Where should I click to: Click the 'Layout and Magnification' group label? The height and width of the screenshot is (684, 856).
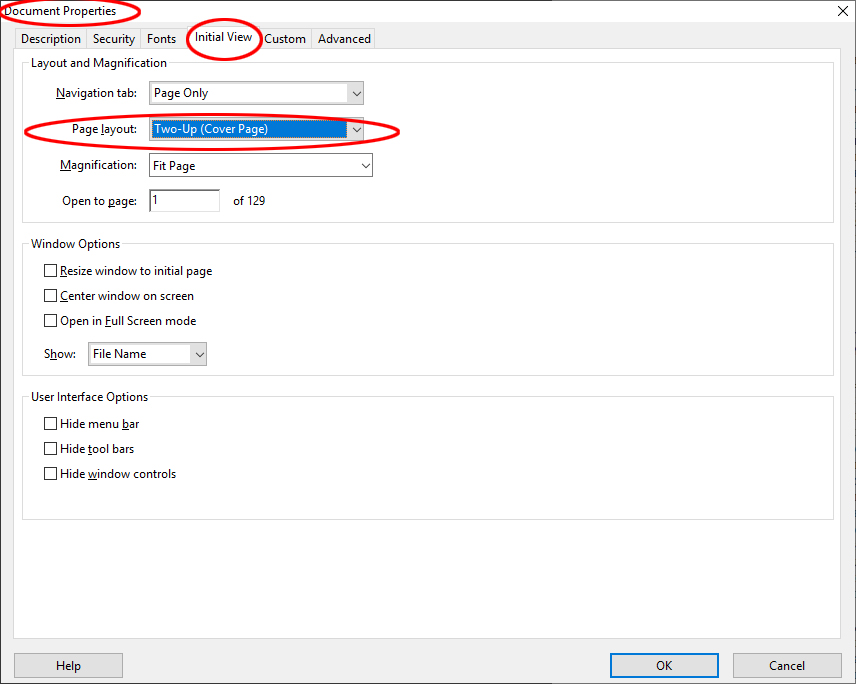(99, 63)
